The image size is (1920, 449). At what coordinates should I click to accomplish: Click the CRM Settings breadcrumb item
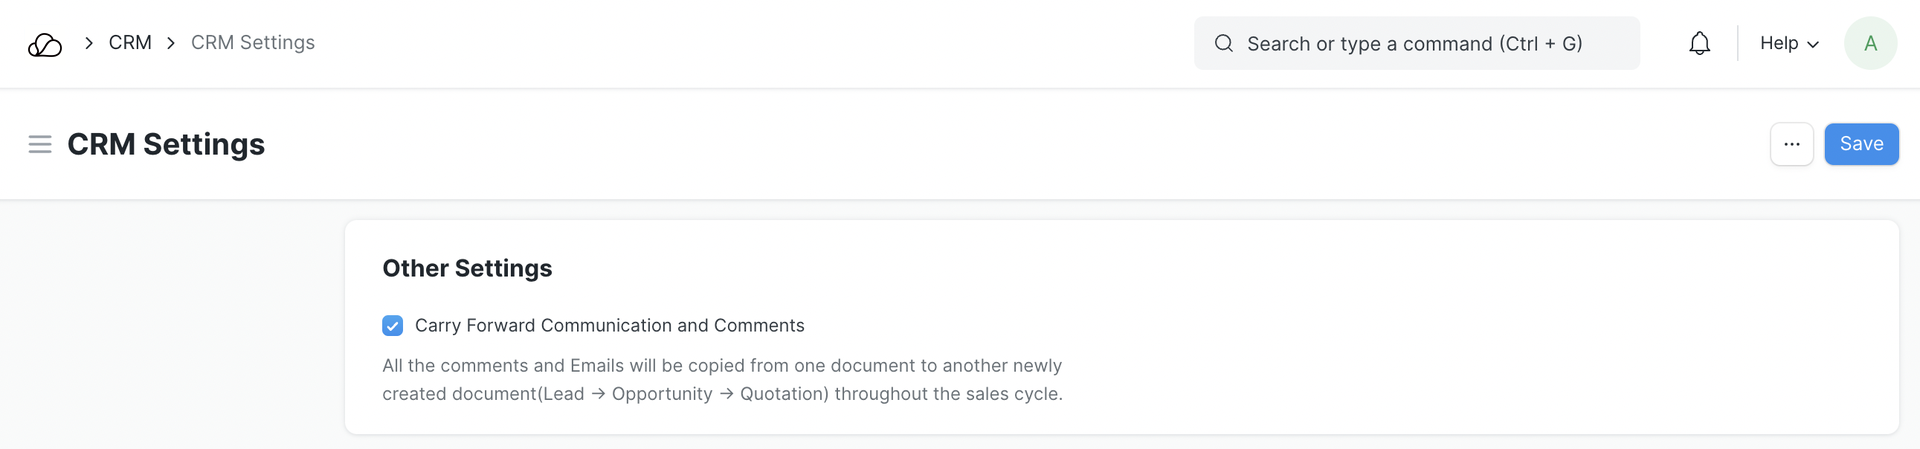253,43
